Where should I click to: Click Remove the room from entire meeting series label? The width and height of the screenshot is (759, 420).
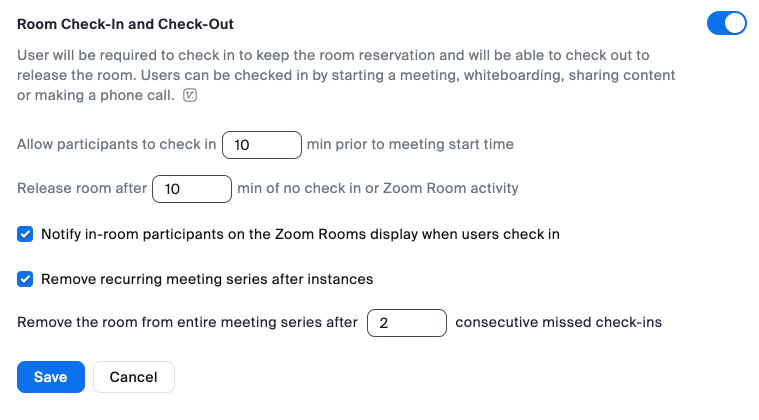tap(187, 322)
